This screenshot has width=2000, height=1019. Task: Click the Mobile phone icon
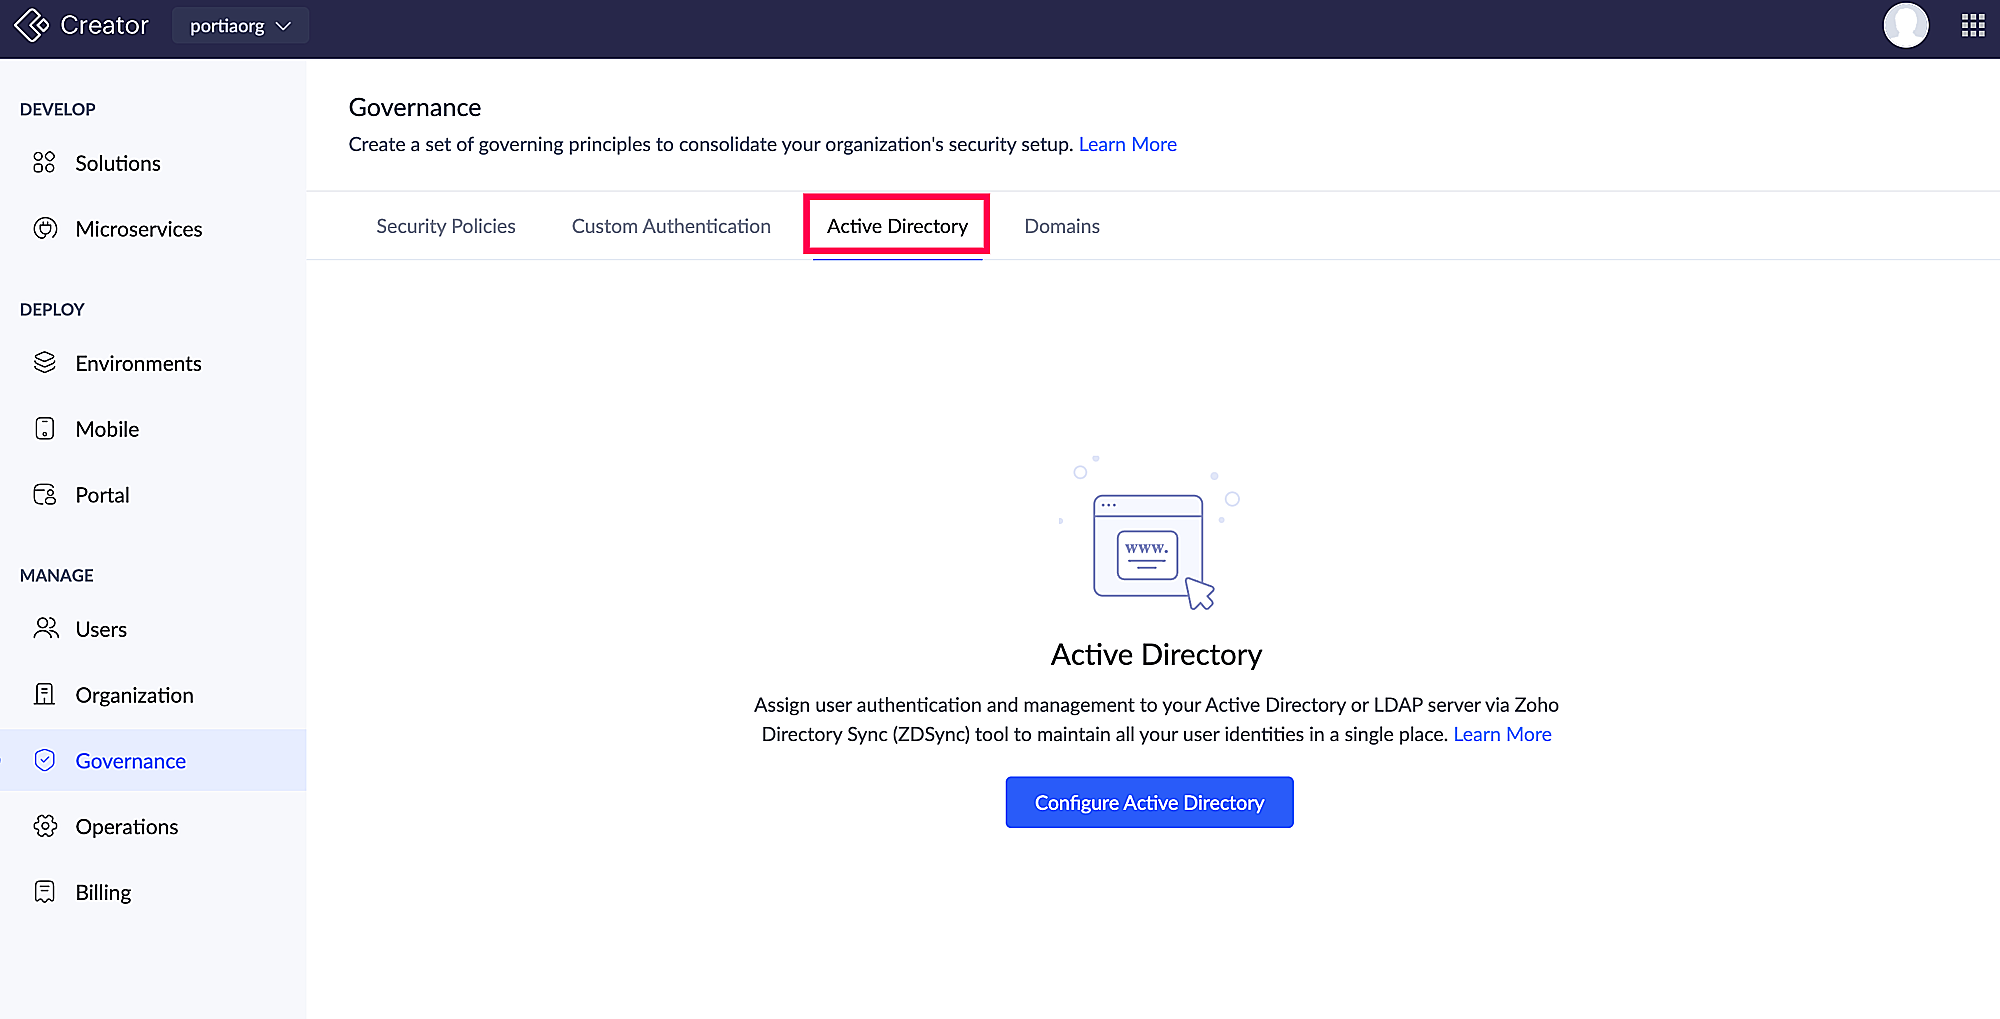(45, 429)
